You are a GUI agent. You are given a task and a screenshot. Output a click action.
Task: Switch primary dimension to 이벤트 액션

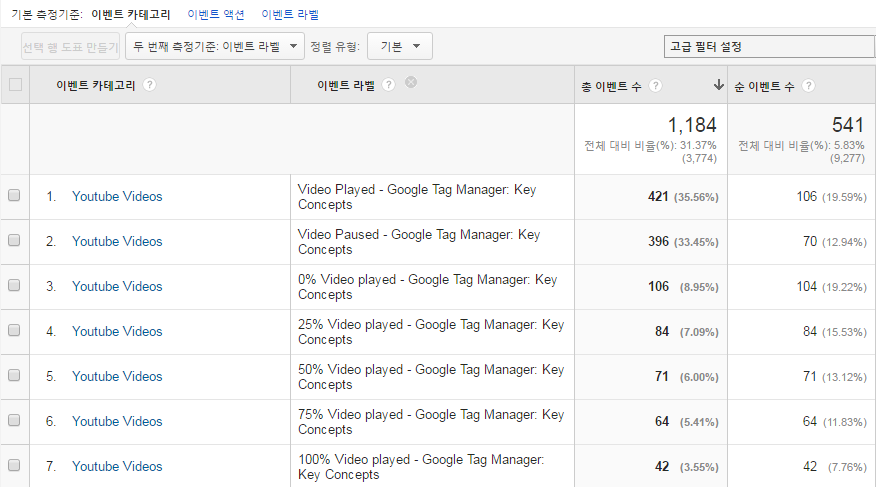coord(216,15)
